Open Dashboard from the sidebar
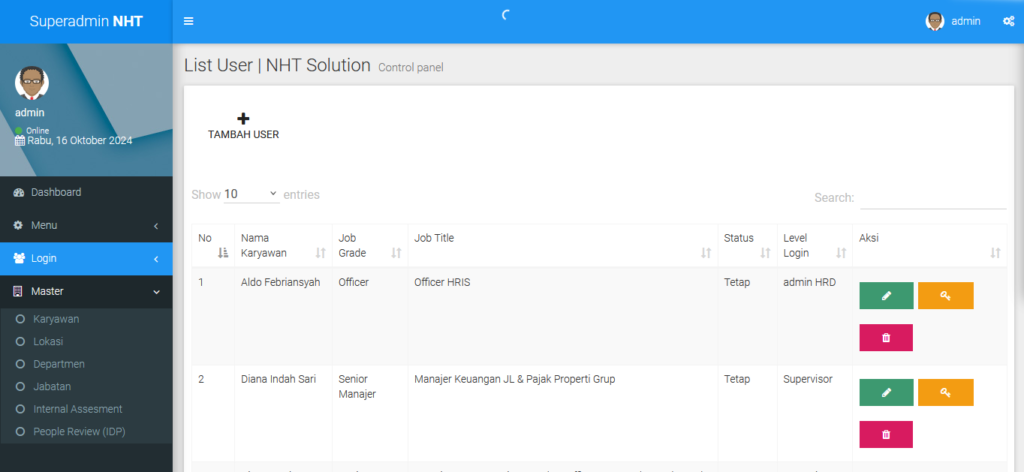The height and width of the screenshot is (472, 1024). click(56, 192)
